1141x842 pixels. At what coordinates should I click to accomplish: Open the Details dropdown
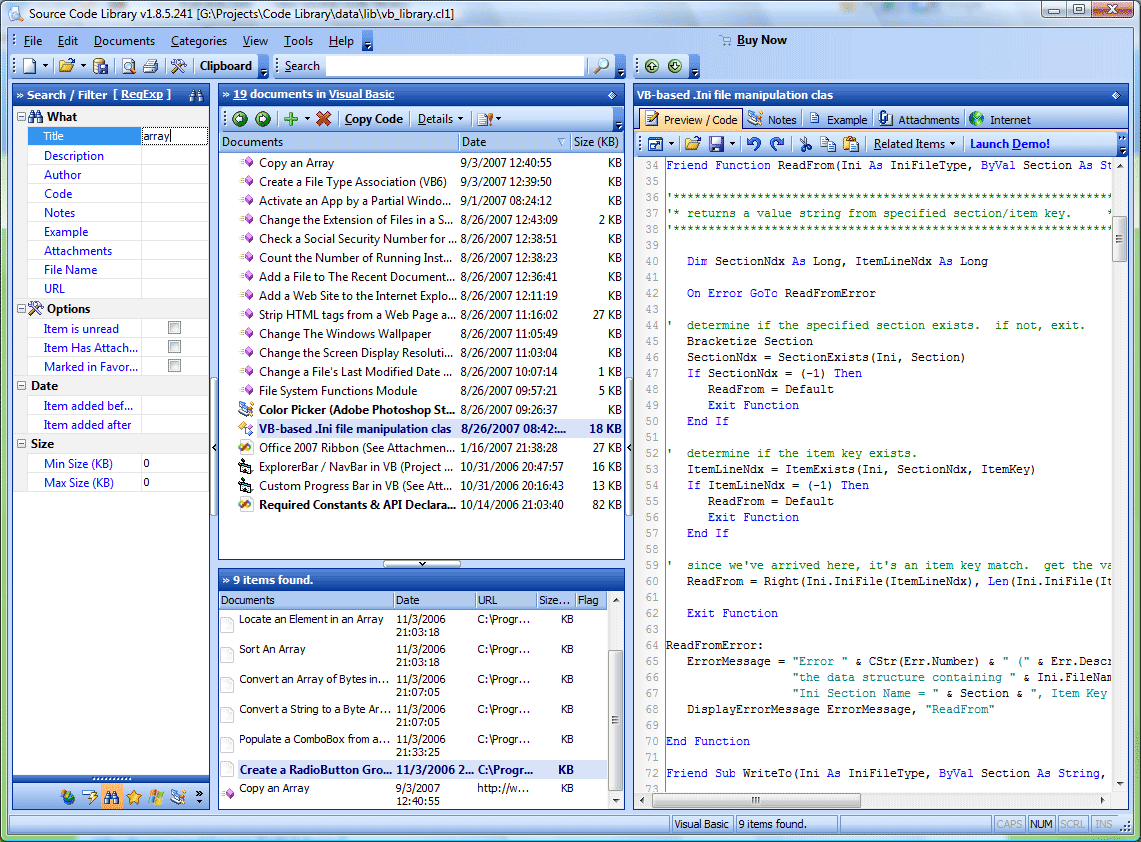point(440,119)
